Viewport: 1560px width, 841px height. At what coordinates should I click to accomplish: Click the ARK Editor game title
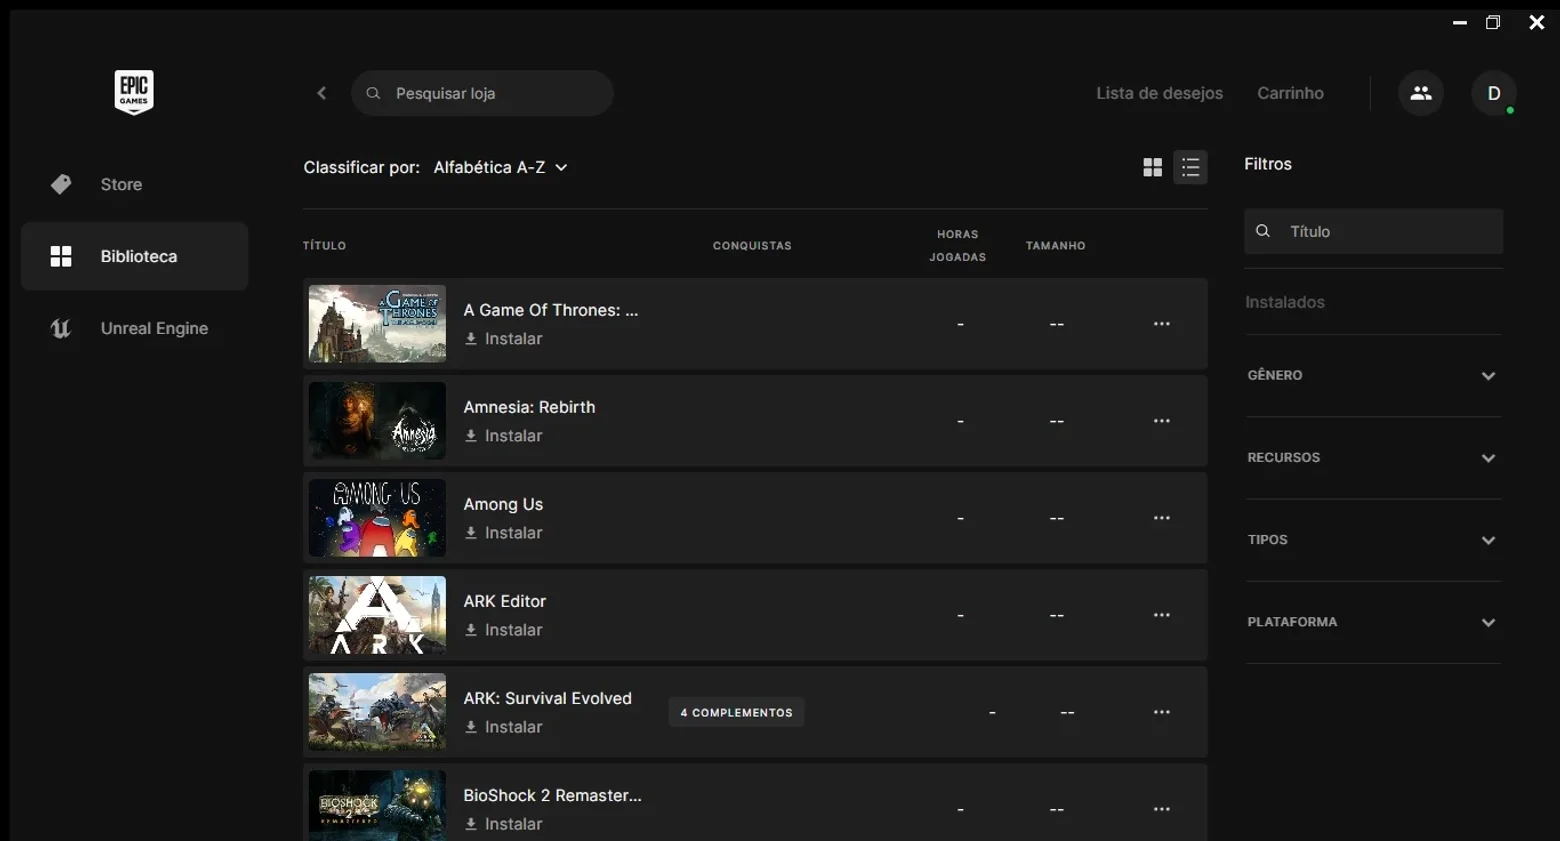[x=505, y=601]
